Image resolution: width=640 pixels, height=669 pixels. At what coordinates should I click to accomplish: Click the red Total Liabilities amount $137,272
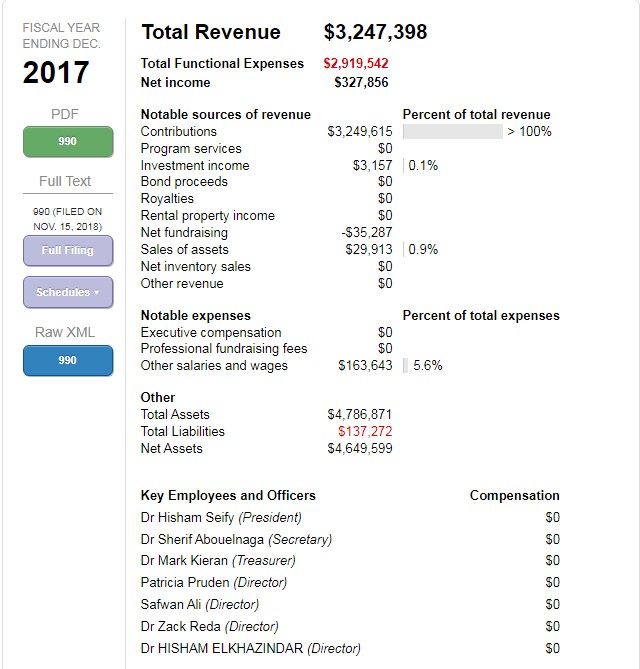click(x=365, y=432)
